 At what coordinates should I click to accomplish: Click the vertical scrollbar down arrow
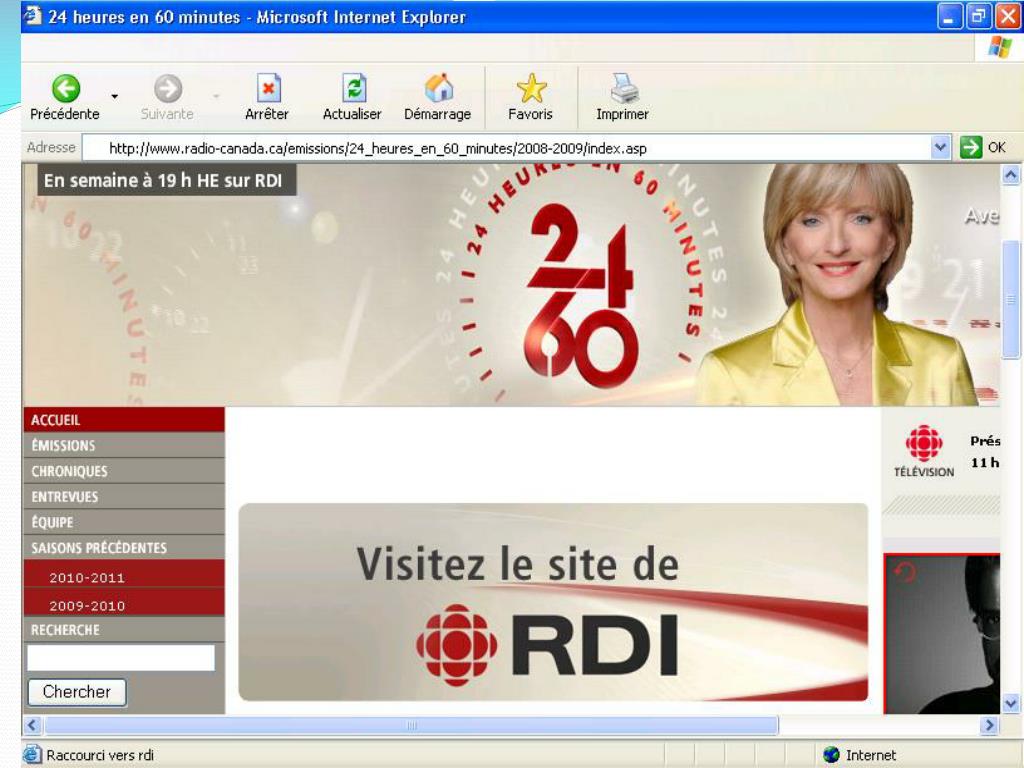pos(1010,703)
